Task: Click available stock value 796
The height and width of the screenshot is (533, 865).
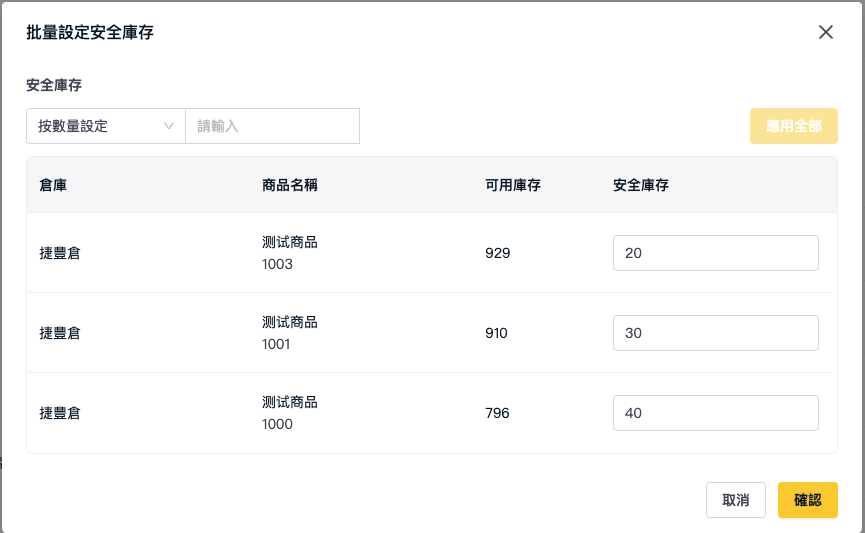Action: point(497,413)
